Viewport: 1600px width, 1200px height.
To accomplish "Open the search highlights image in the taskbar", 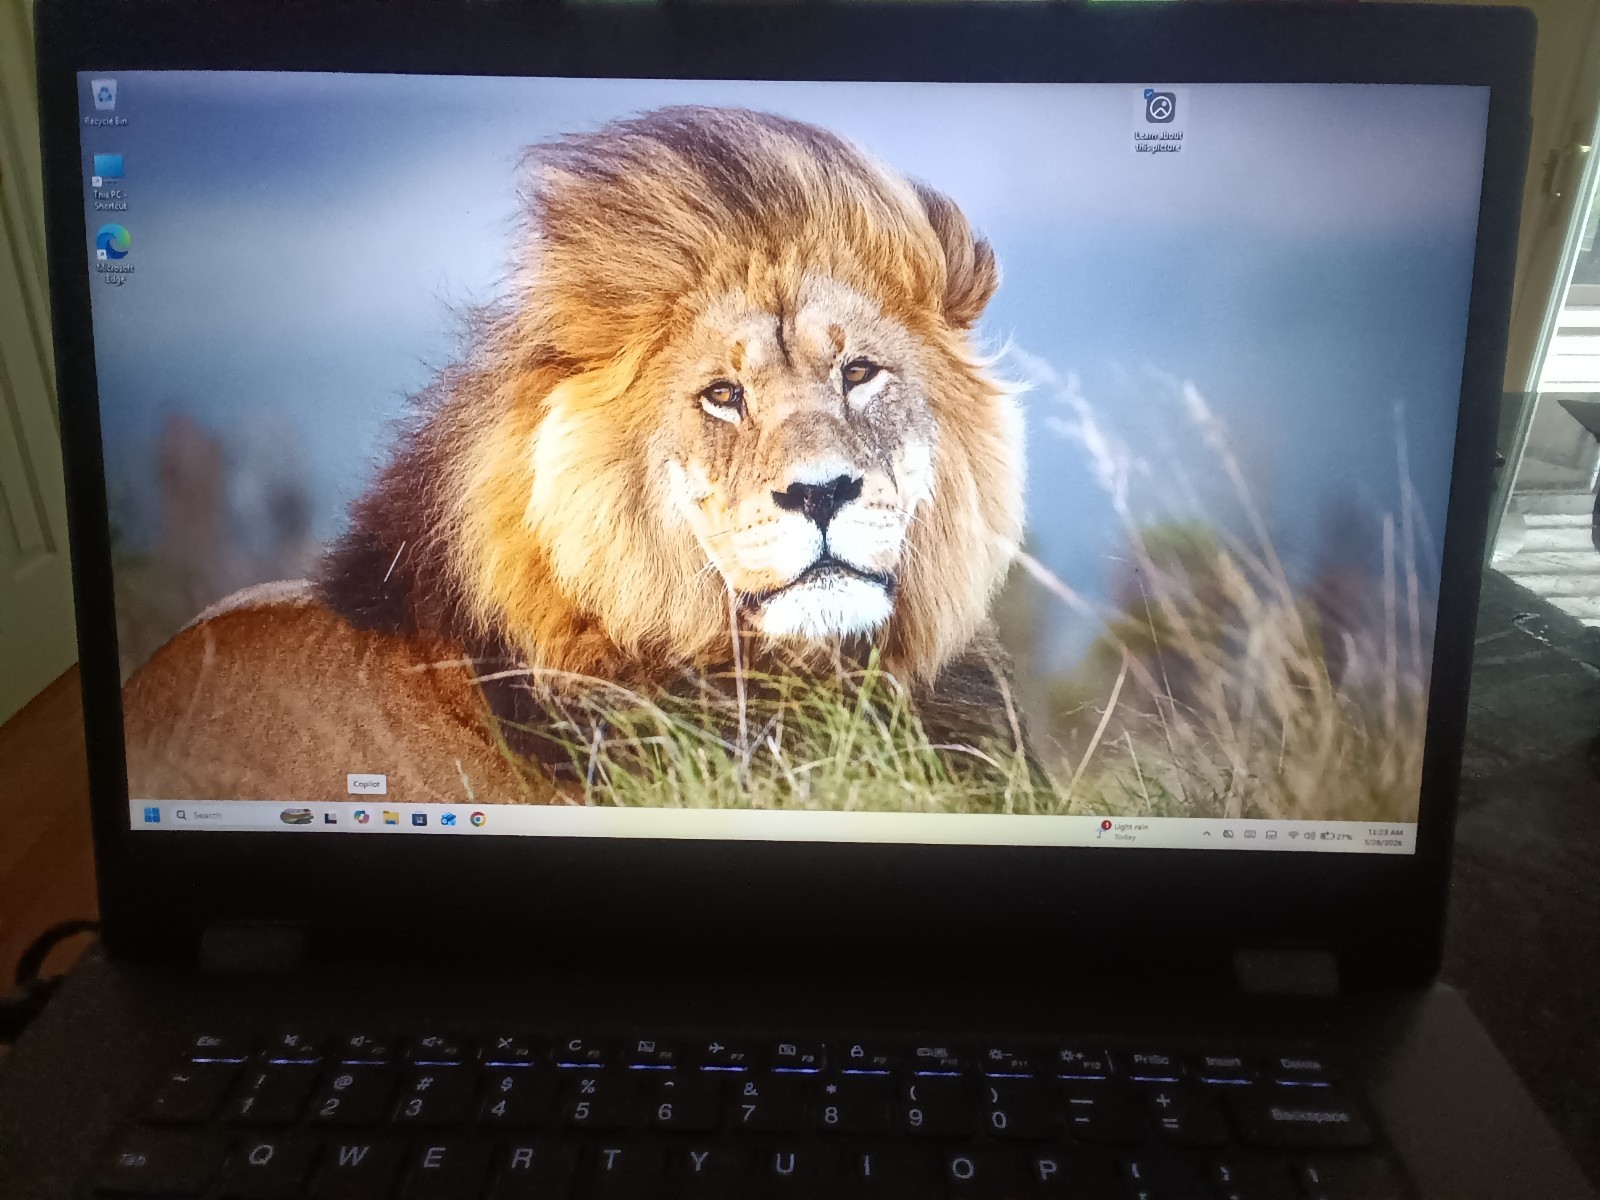I will tap(296, 816).
